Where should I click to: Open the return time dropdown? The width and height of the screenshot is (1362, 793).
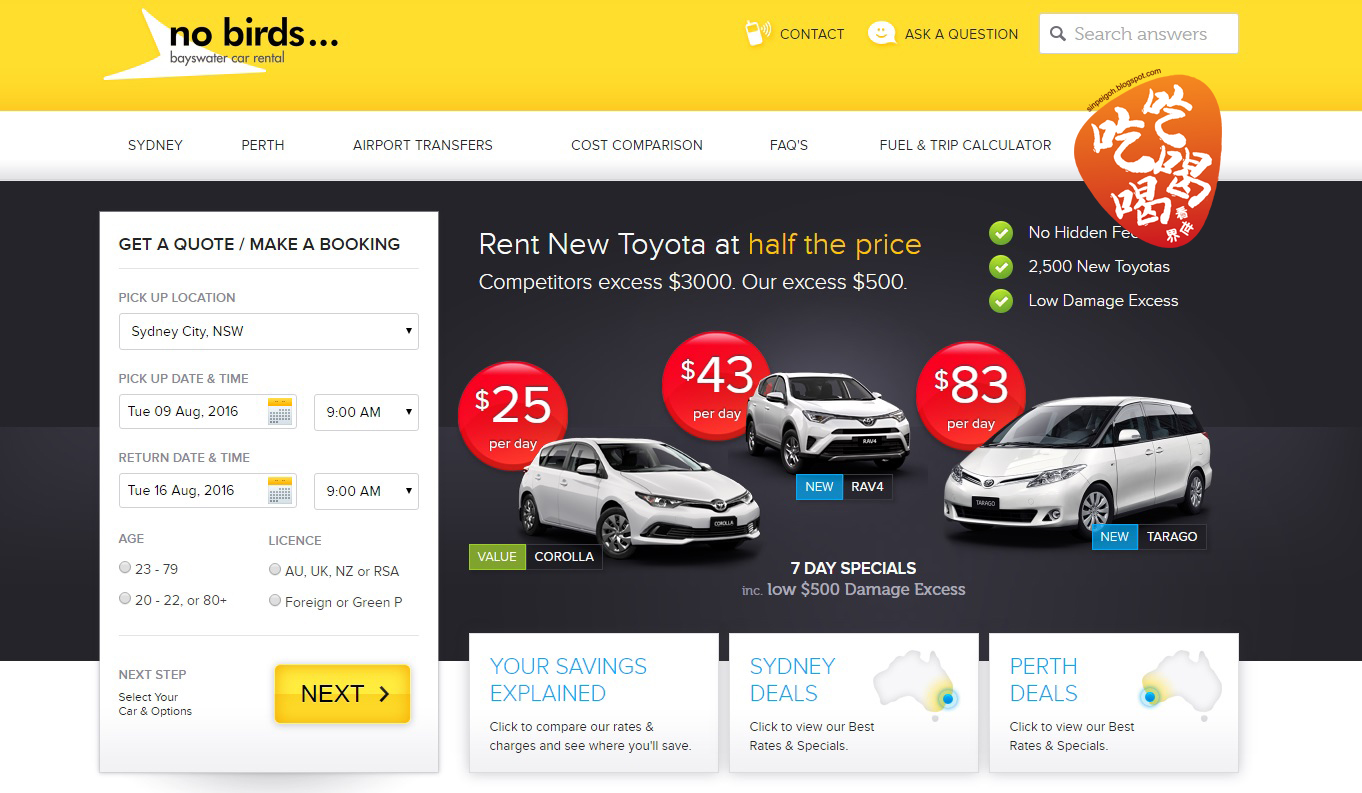pyautogui.click(x=366, y=491)
